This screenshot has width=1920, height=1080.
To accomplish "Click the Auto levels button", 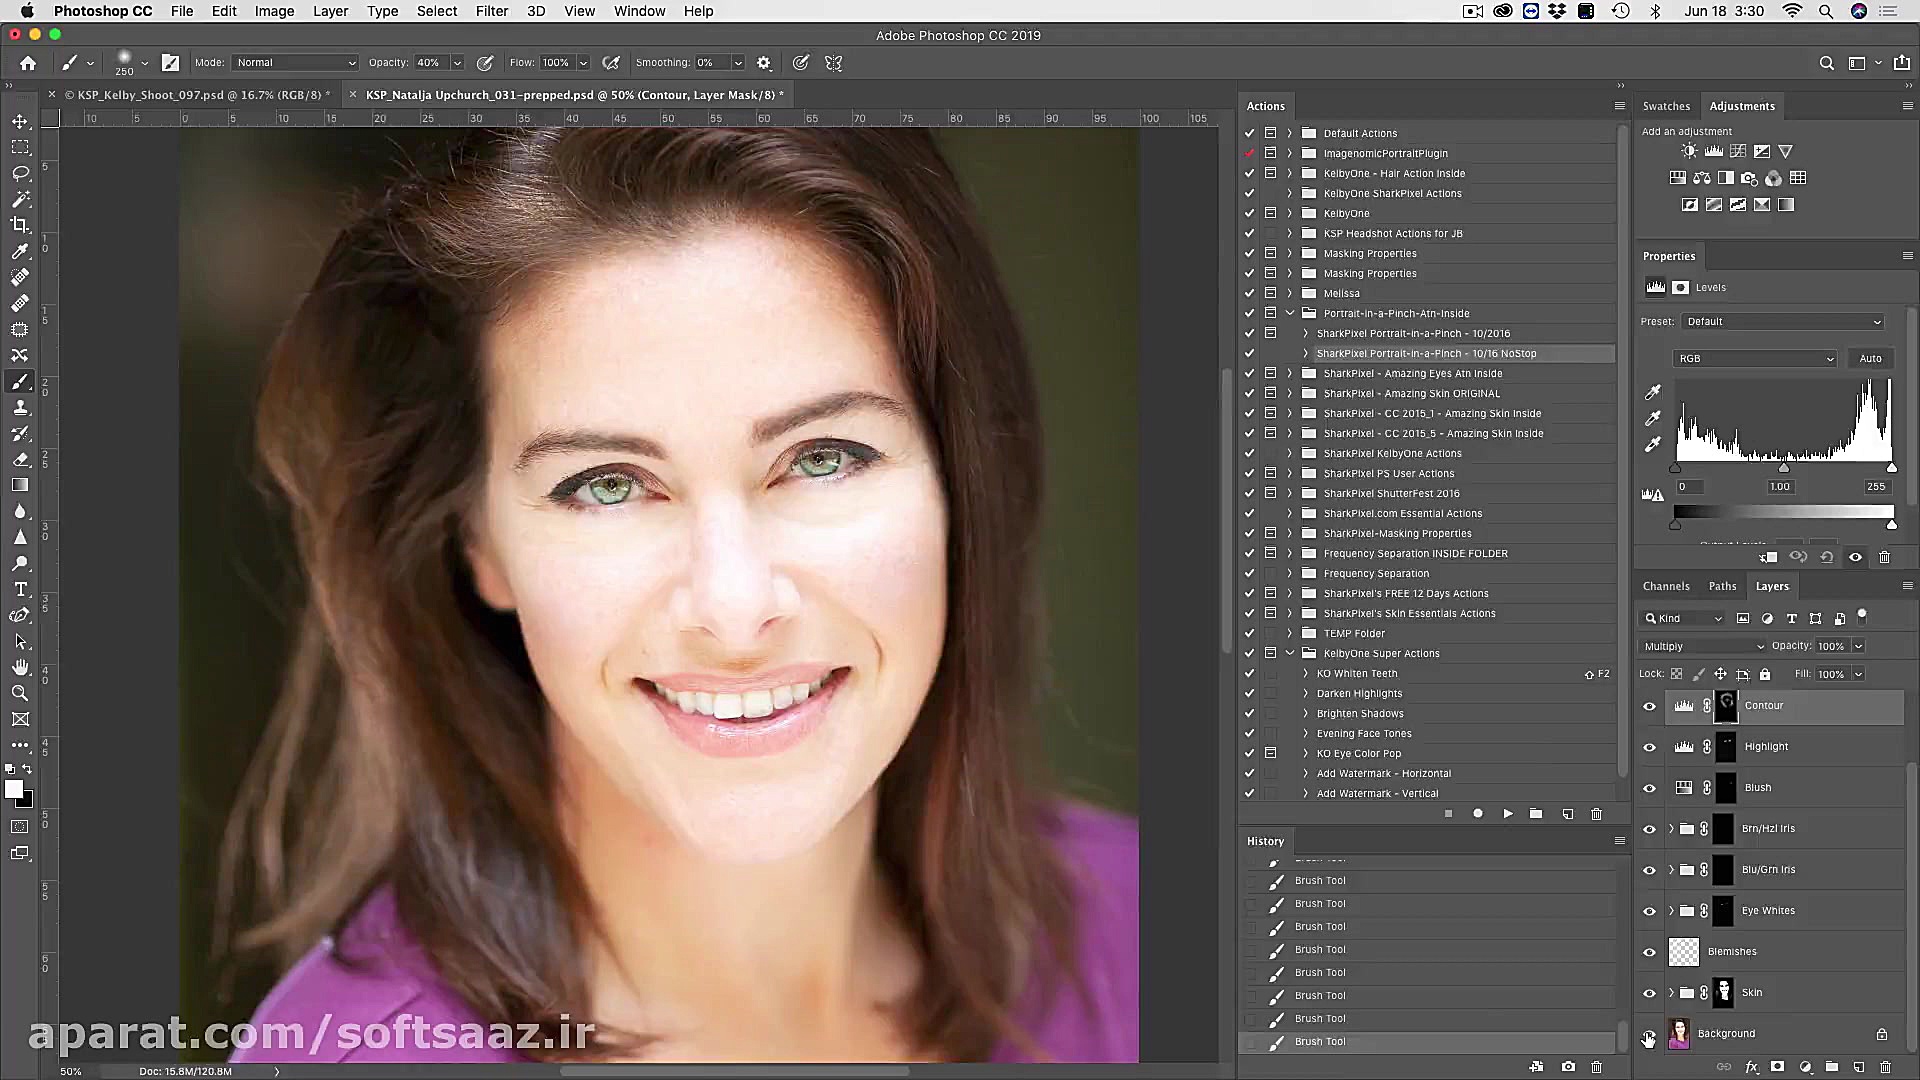I will [x=1869, y=358].
